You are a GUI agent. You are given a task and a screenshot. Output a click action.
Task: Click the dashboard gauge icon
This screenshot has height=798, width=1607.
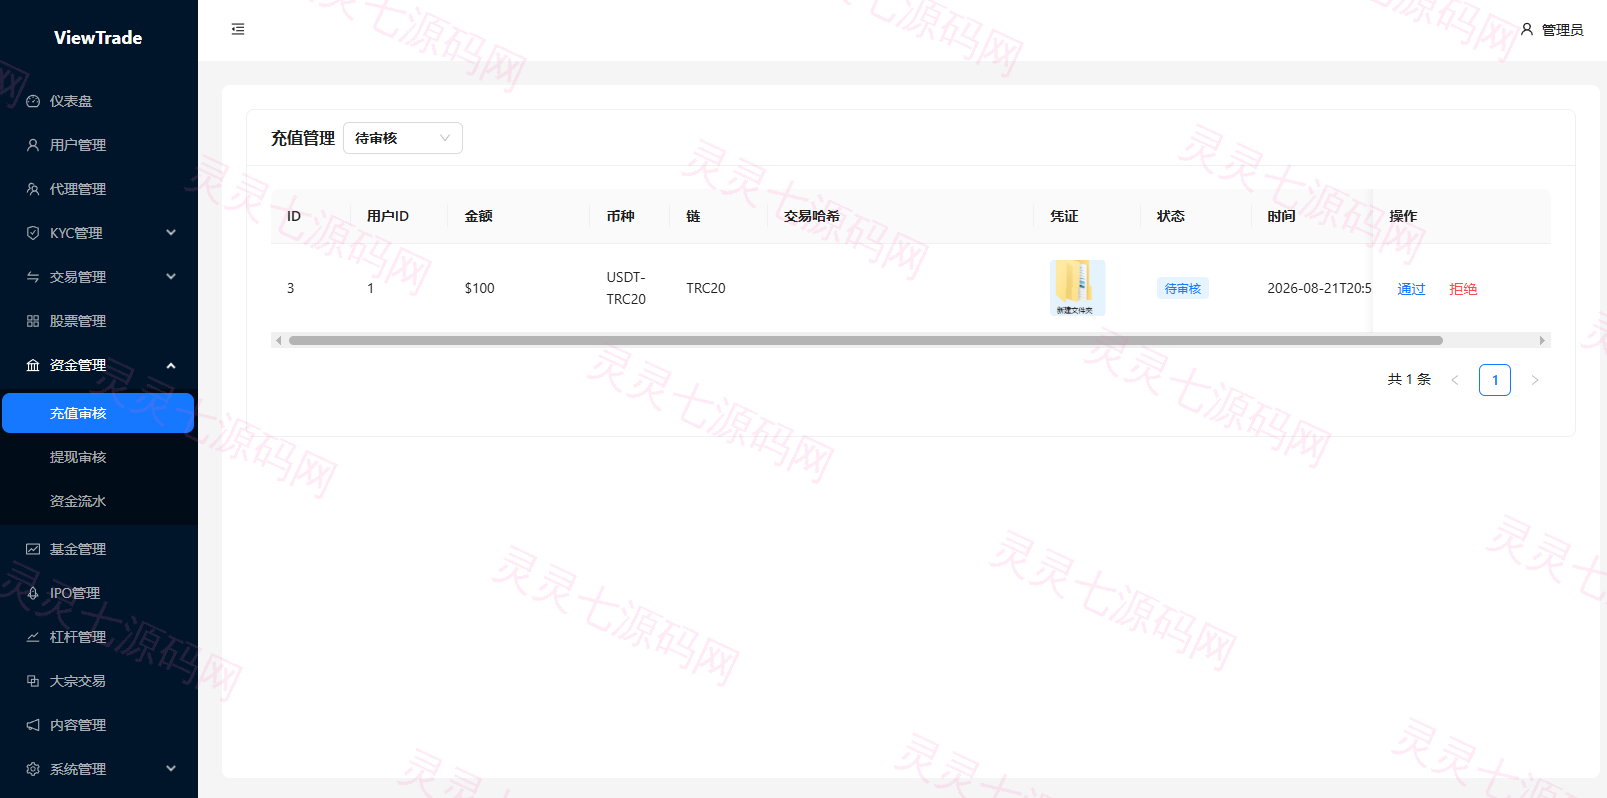[x=33, y=101]
